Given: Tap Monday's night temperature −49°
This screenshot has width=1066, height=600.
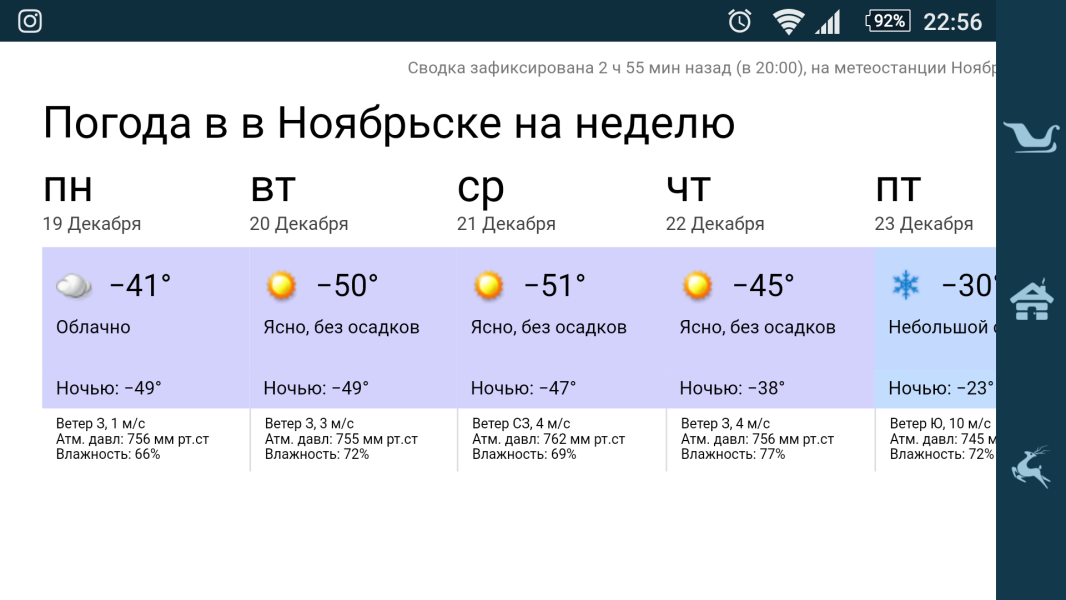Looking at the screenshot, I should 109,388.
